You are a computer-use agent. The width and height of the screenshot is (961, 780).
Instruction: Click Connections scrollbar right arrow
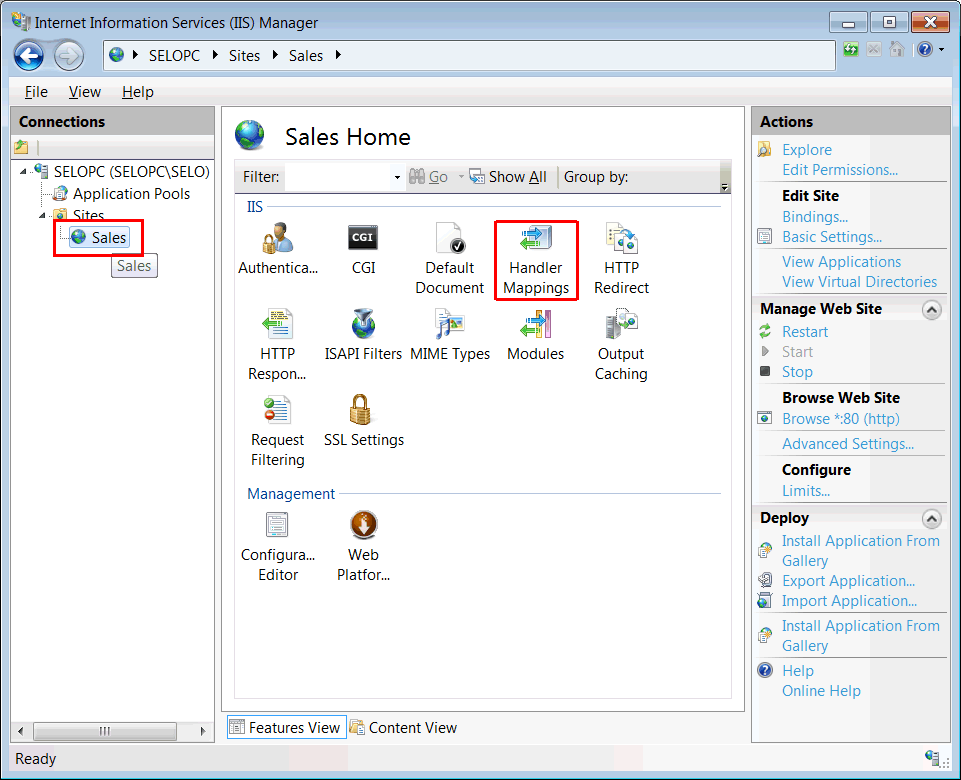[x=203, y=731]
